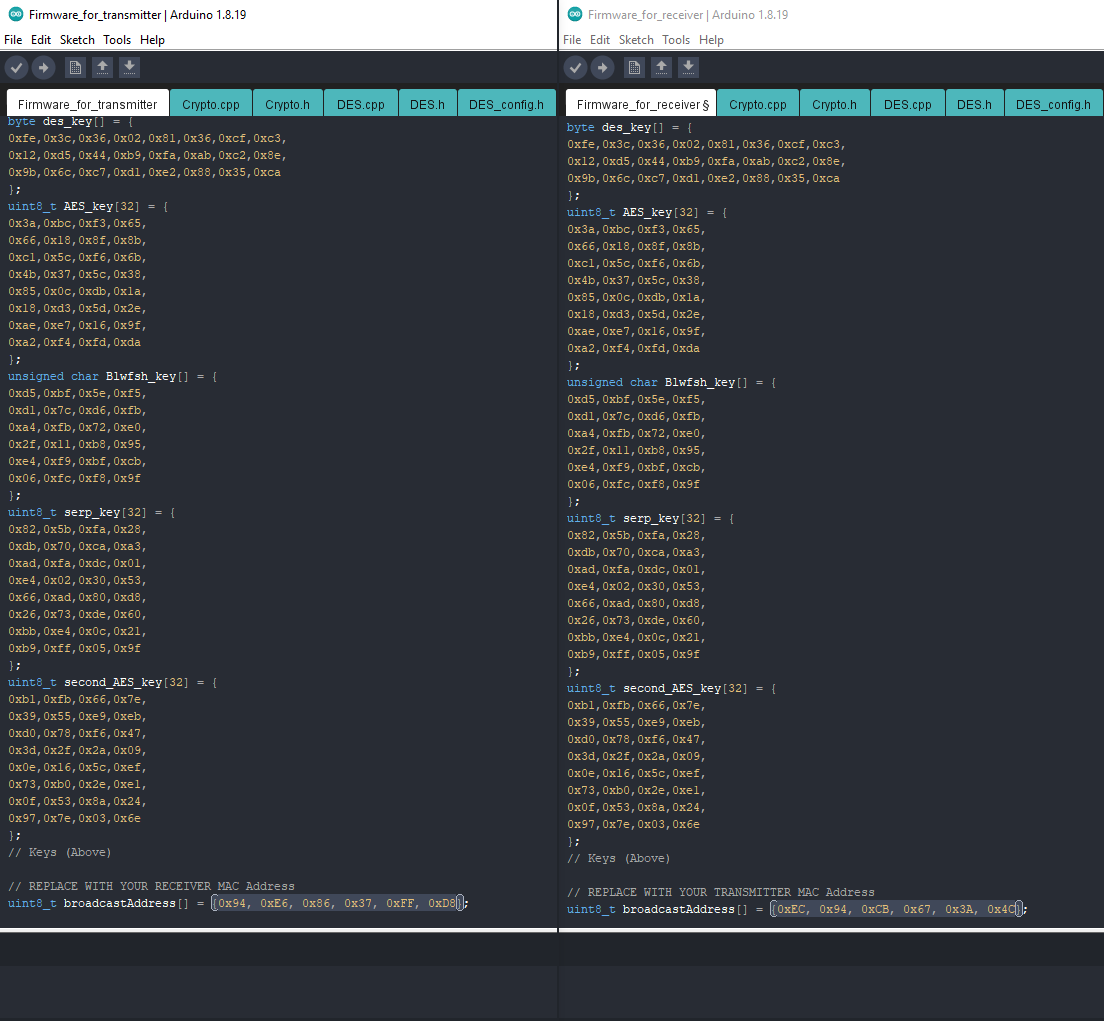Image resolution: width=1104 pixels, height=1021 pixels.
Task: Switch to Crypto.cpp tab in transmitter
Action: pyautogui.click(x=211, y=104)
